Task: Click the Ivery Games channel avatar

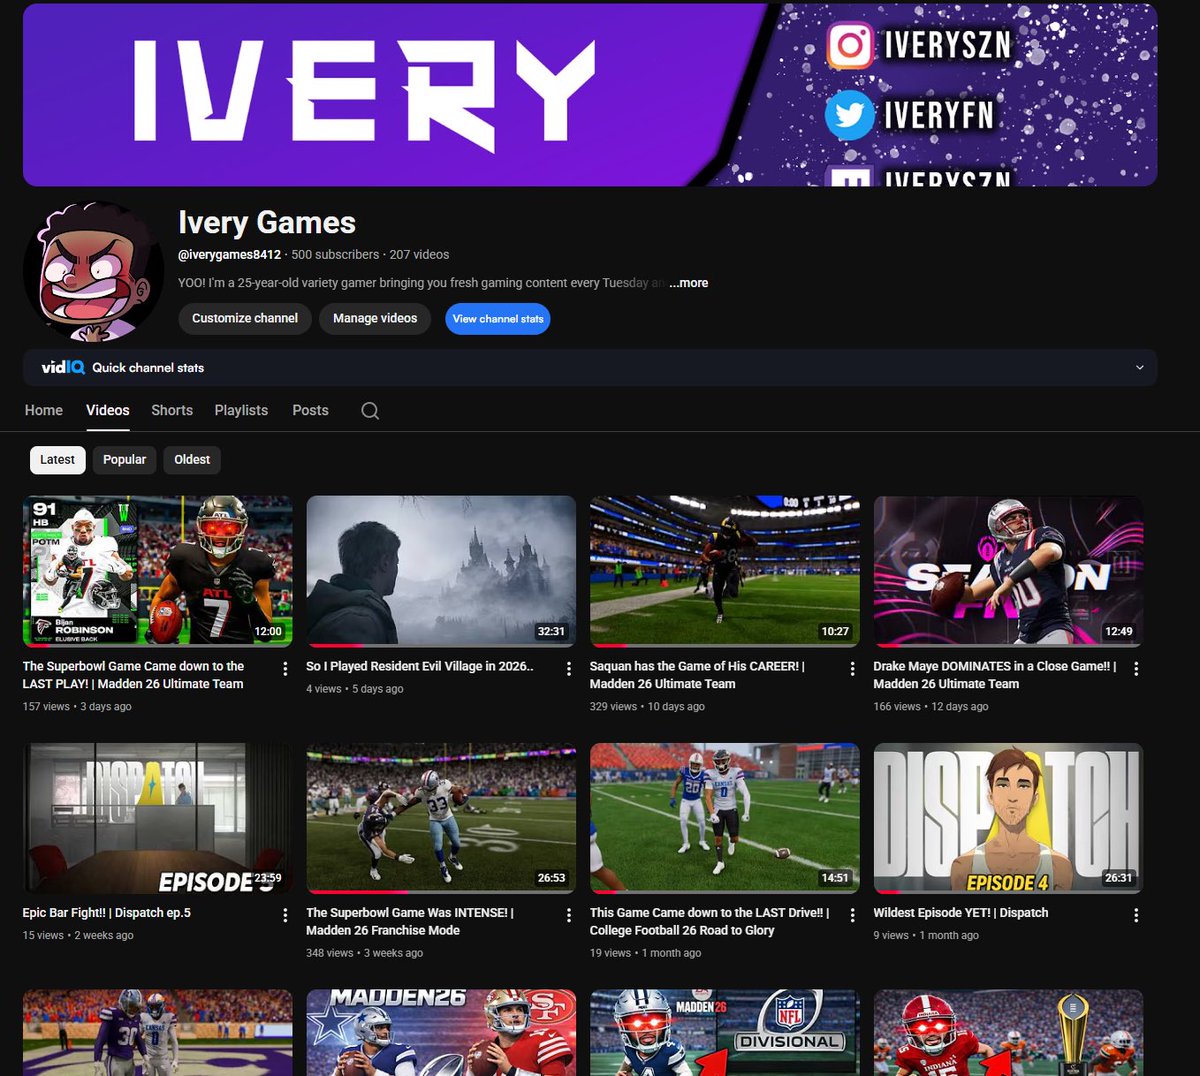Action: [93, 272]
